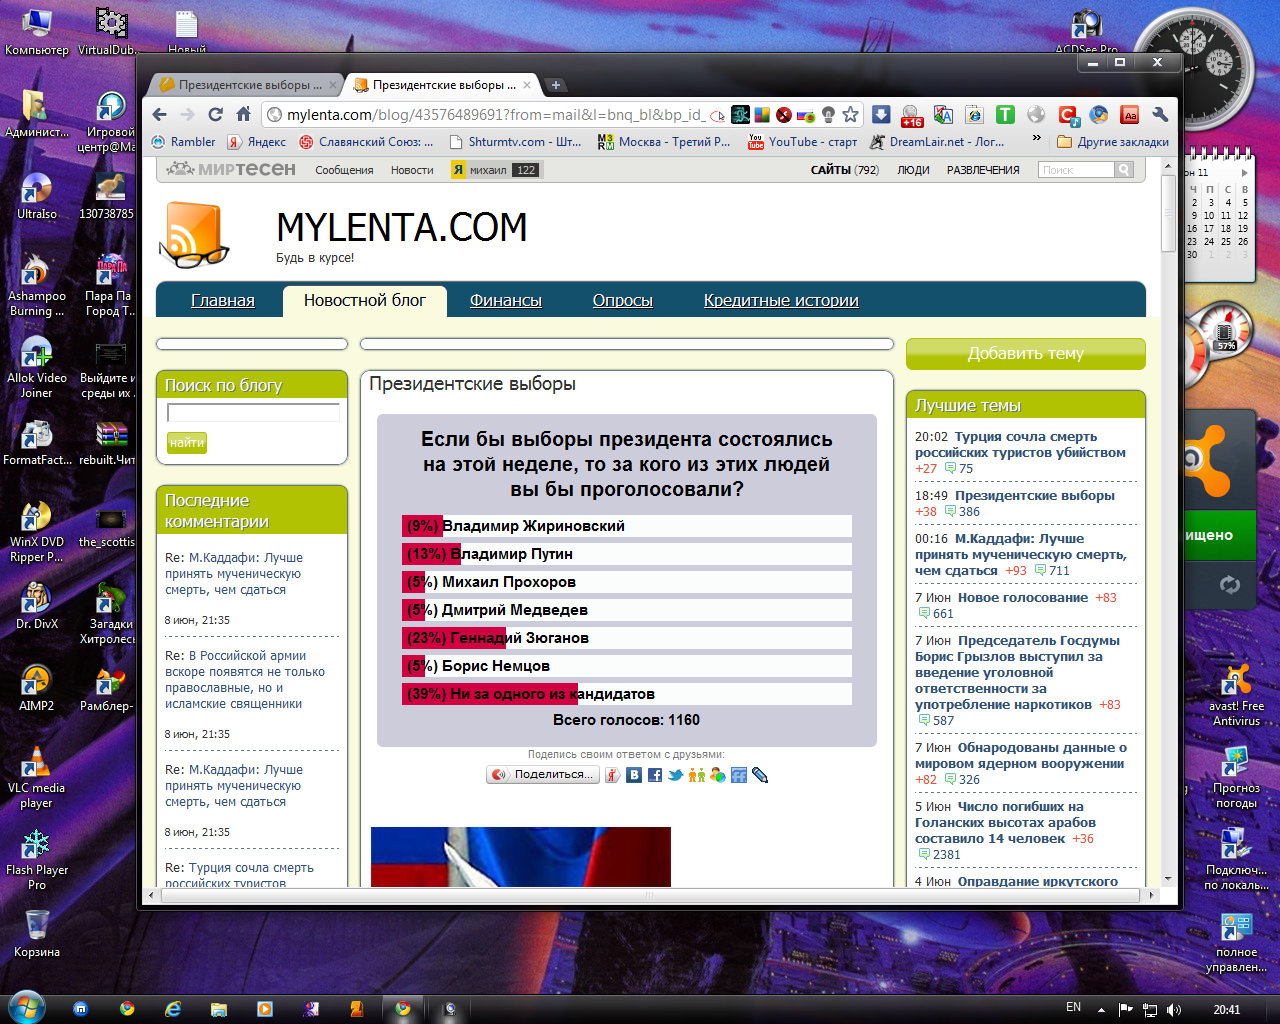Open the Новое голосование topic link
This screenshot has width=1280, height=1024.
[x=1022, y=597]
